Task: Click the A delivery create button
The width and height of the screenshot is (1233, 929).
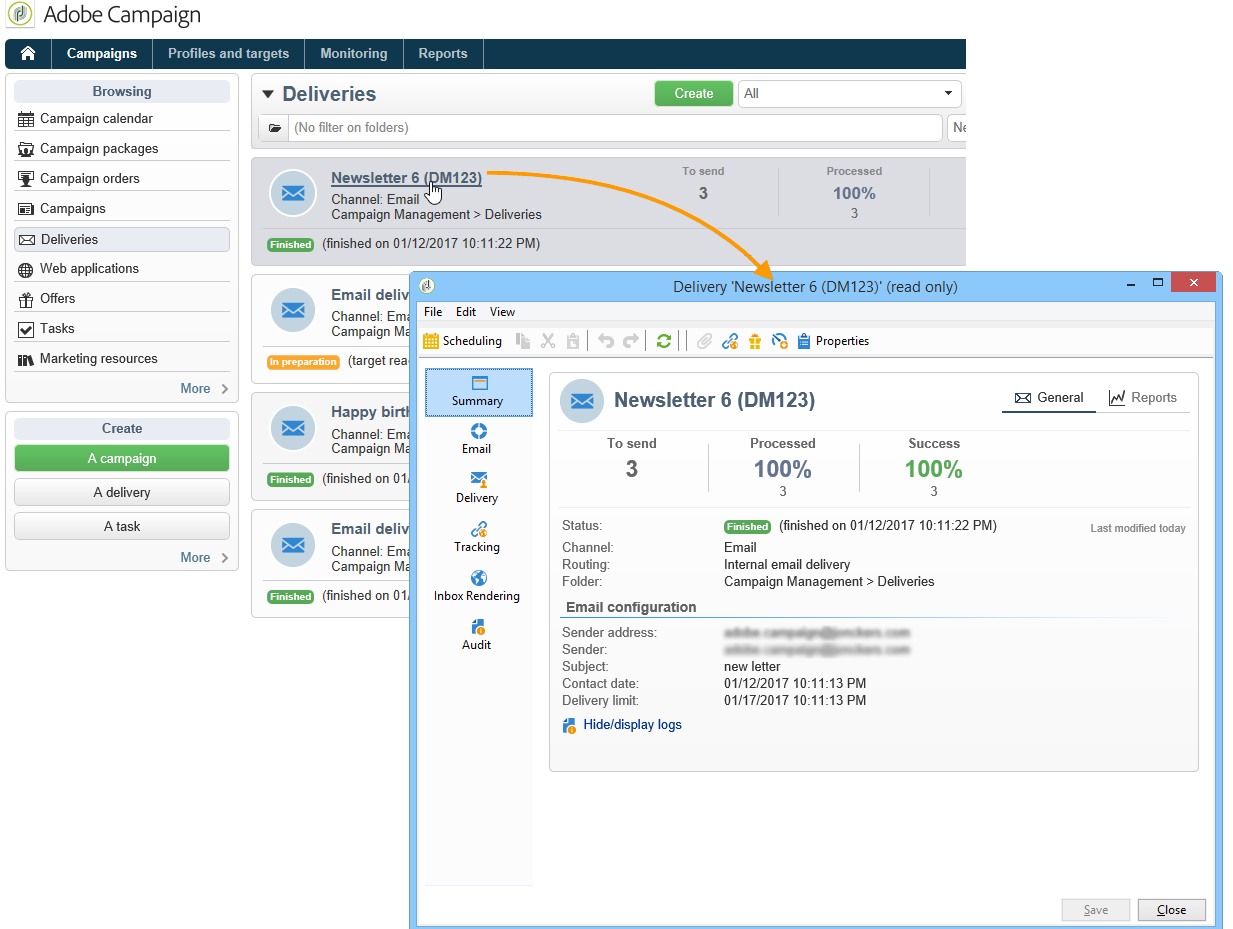Action: 122,492
